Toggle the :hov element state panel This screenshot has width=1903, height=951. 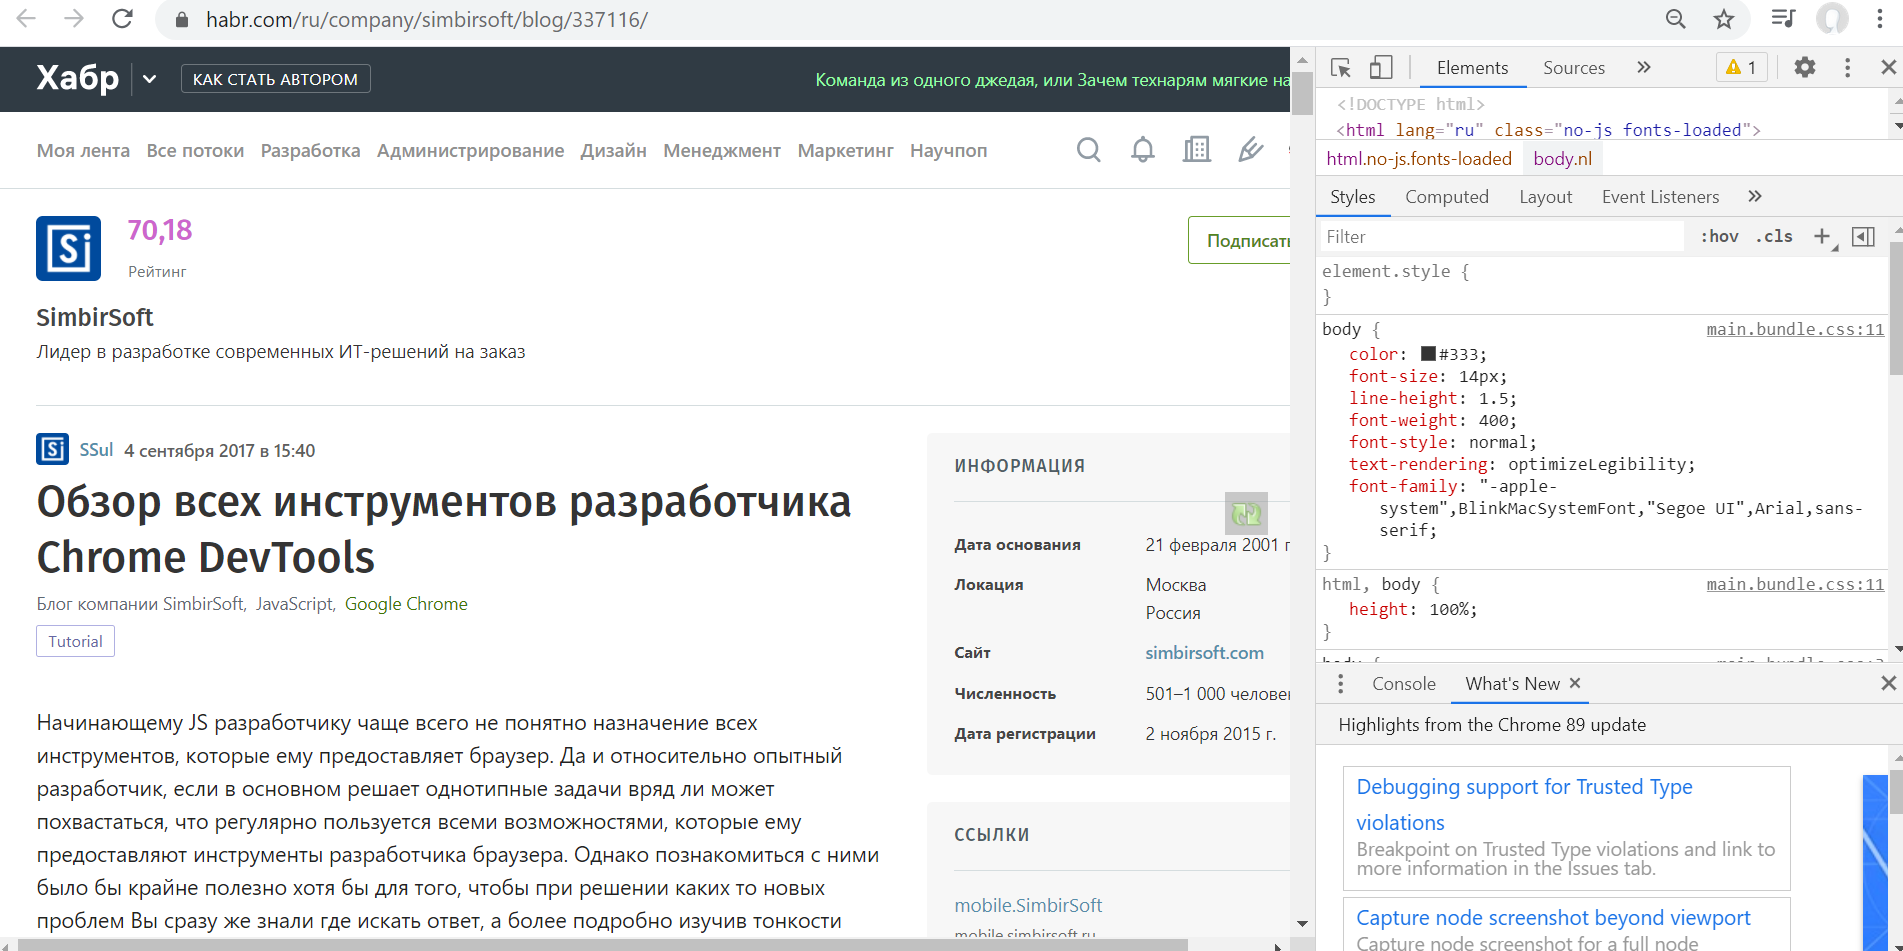pyautogui.click(x=1720, y=237)
